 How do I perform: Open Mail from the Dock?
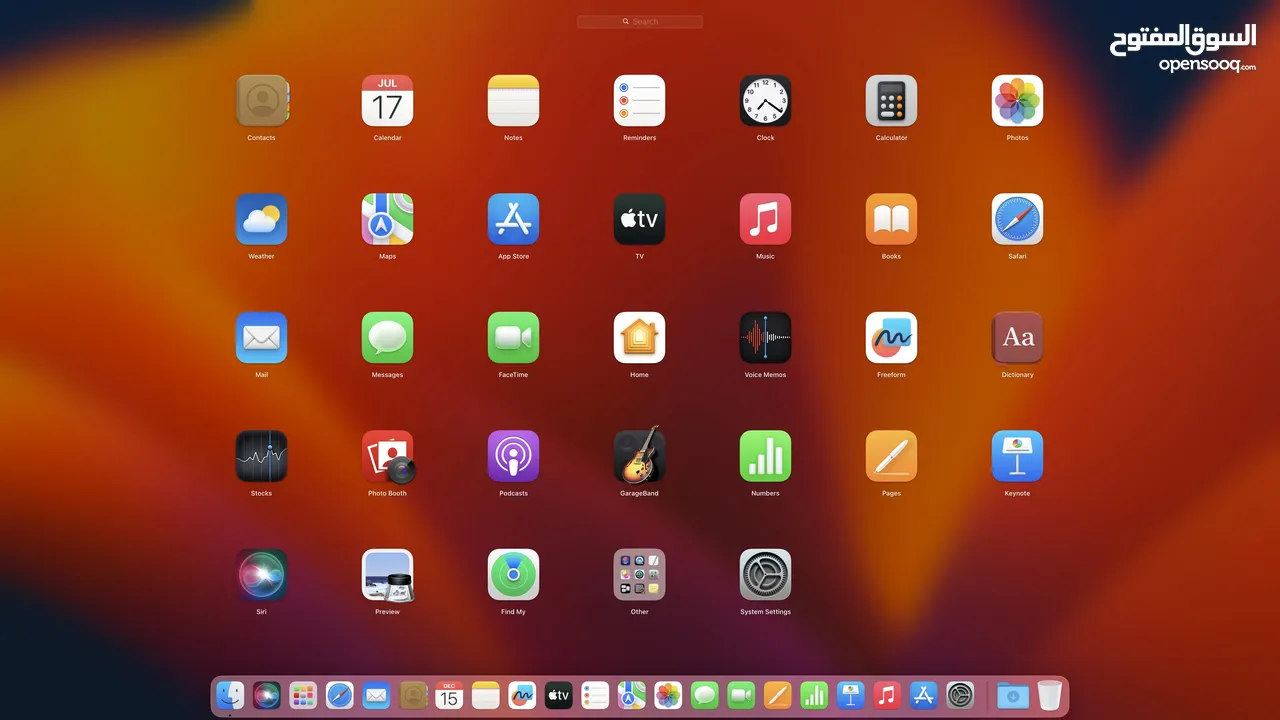[x=376, y=695]
